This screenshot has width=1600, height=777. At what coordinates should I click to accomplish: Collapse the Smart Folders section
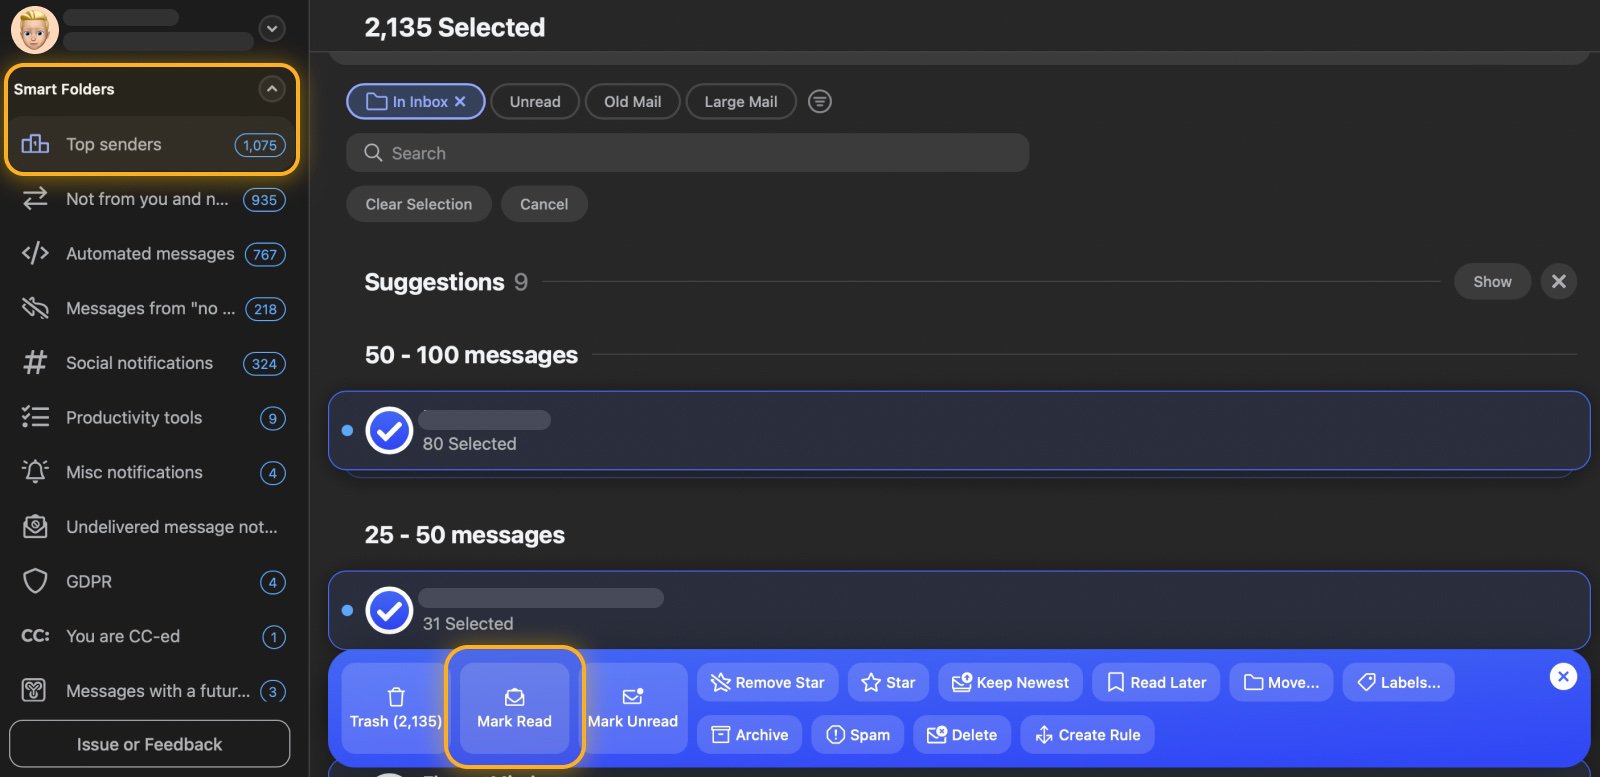[272, 89]
